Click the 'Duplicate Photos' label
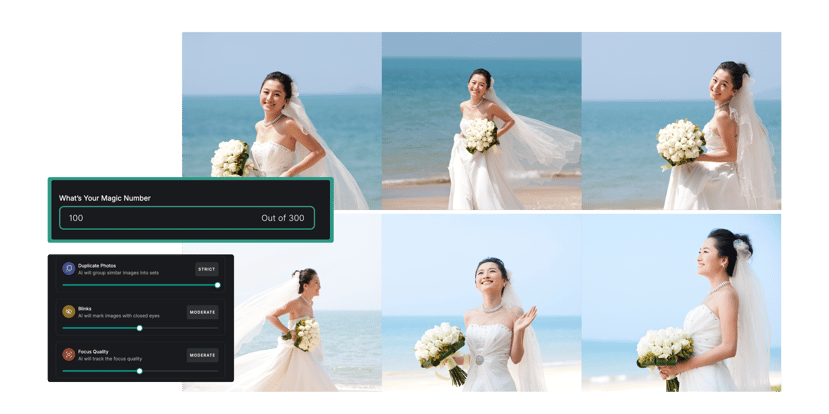Viewport: 829px width, 414px height. pos(97,265)
